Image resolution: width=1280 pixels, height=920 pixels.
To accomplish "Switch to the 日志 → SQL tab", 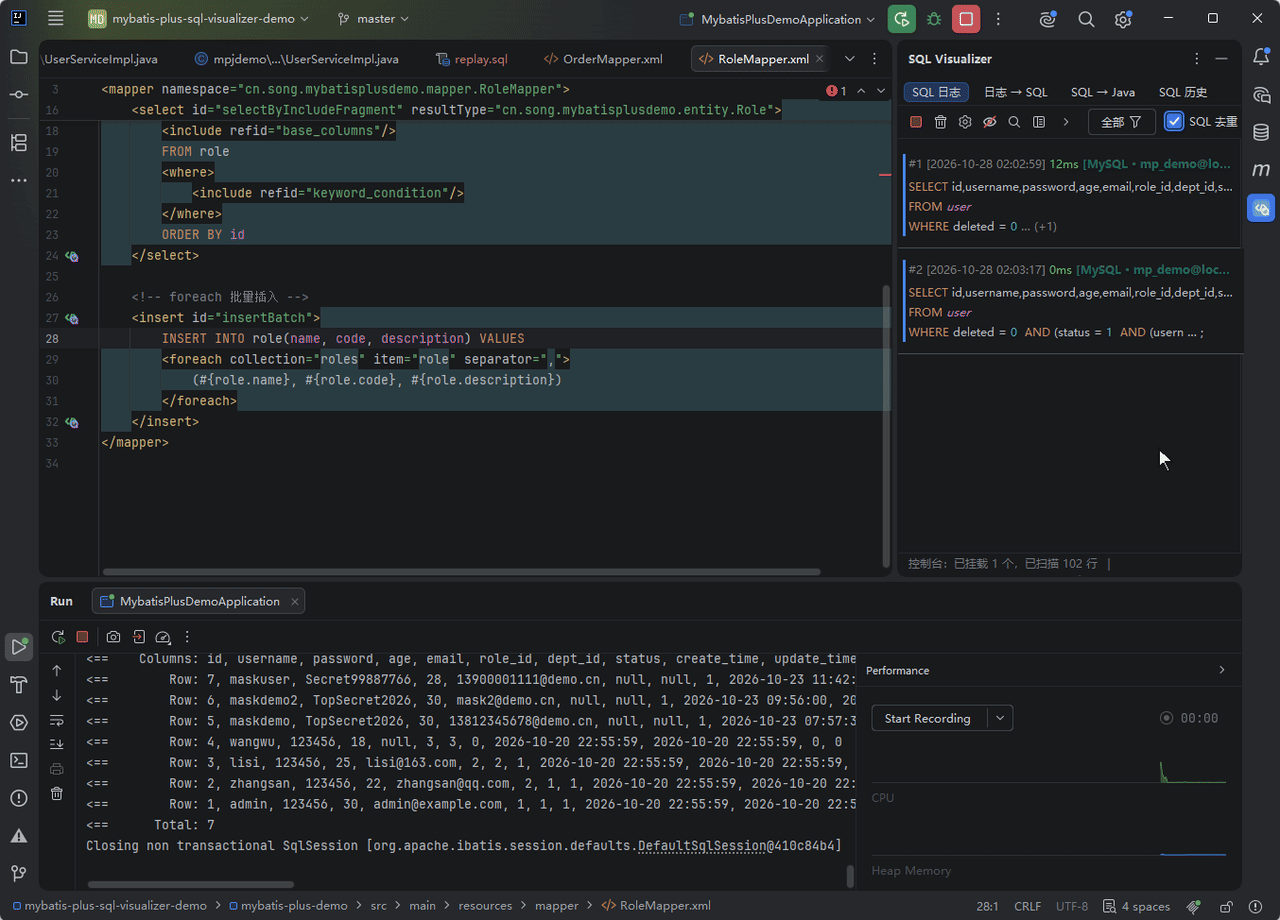I will (x=1015, y=92).
